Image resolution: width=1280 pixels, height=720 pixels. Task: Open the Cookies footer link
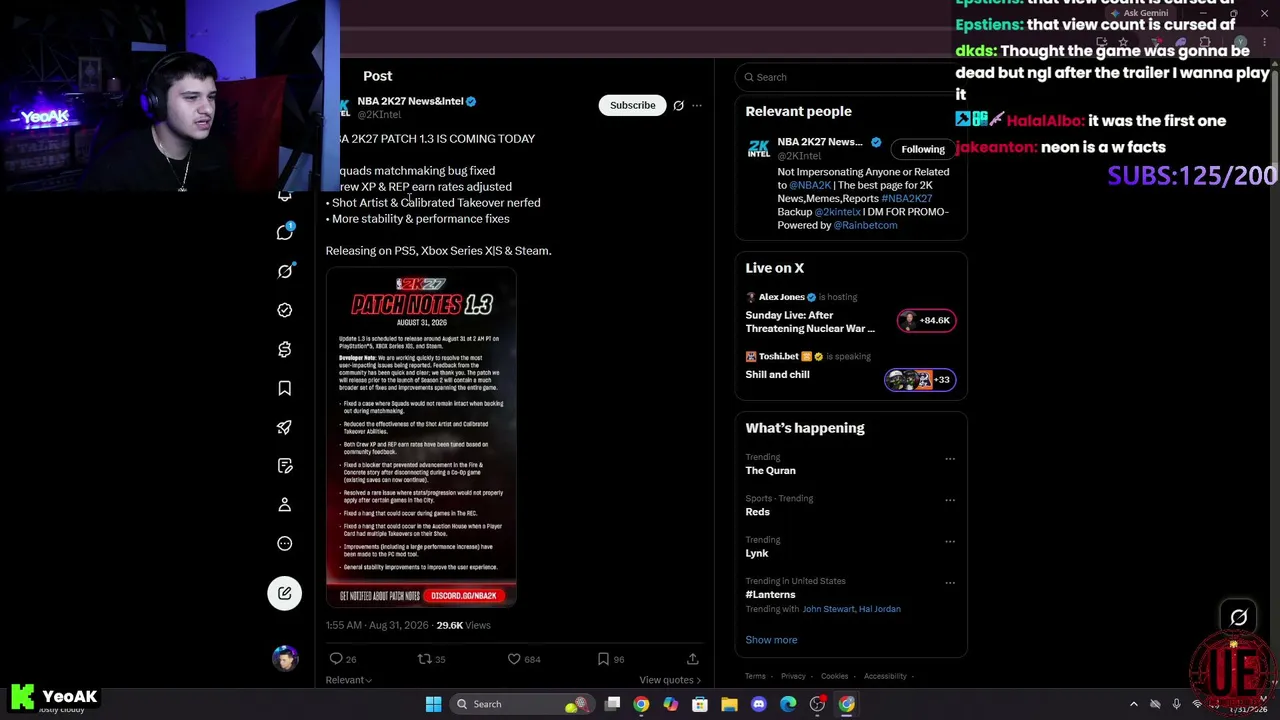(834, 676)
